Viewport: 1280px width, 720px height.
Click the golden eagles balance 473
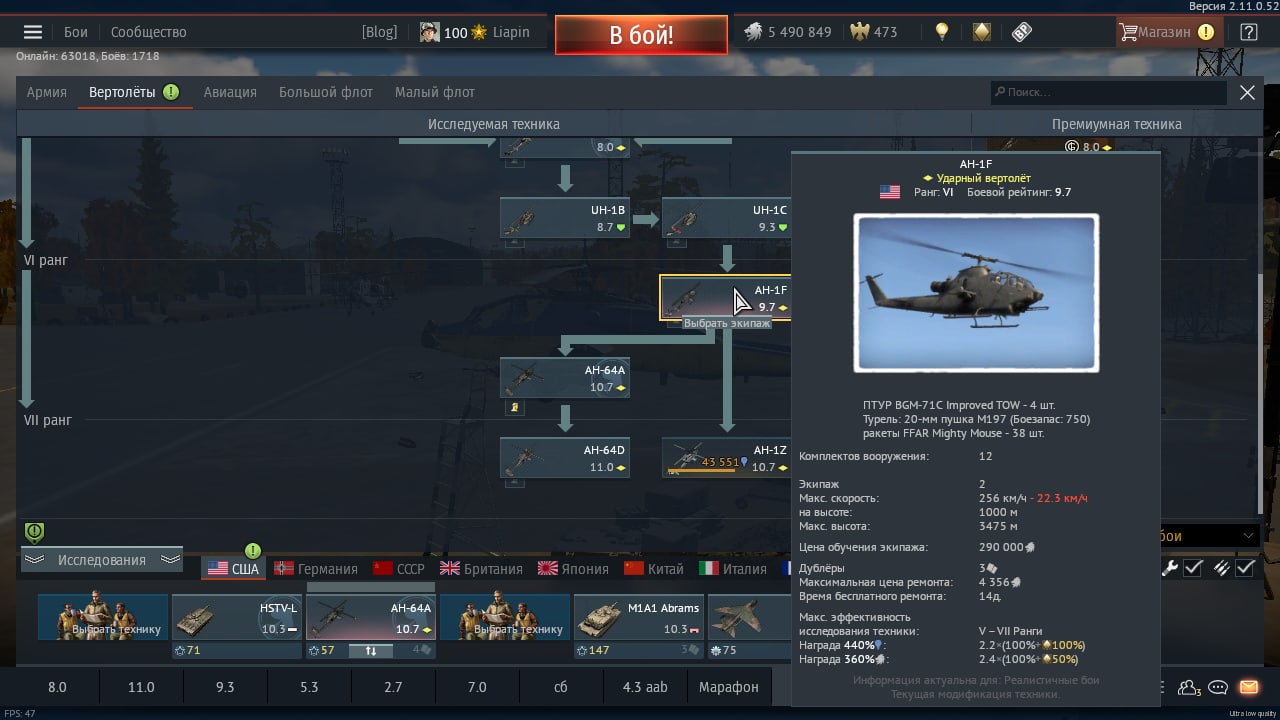point(874,32)
